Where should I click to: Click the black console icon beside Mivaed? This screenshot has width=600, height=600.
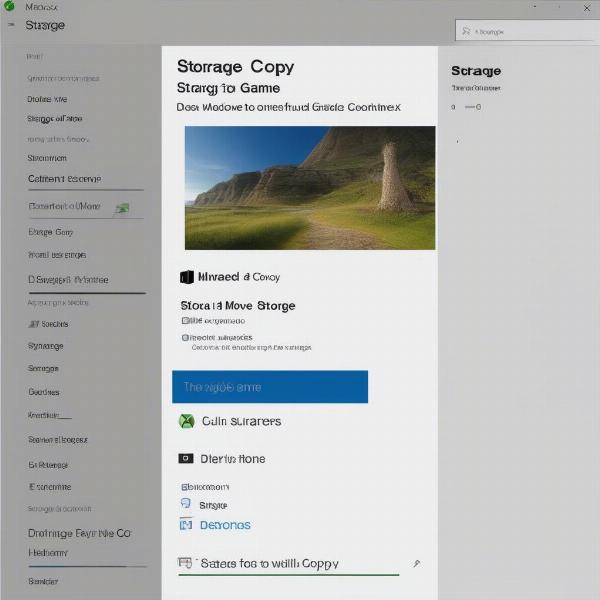point(187,277)
